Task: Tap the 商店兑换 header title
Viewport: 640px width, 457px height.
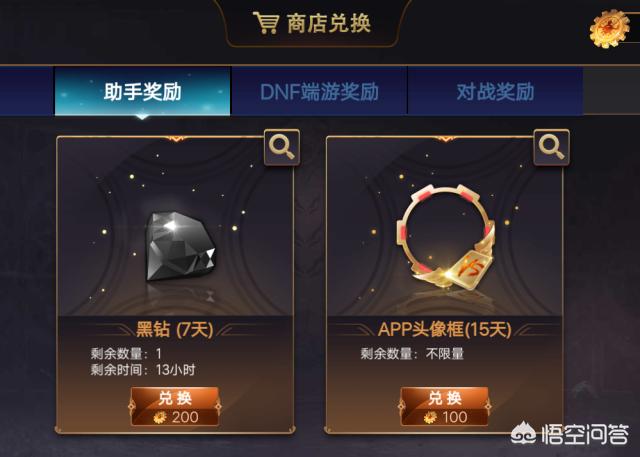Action: point(329,23)
